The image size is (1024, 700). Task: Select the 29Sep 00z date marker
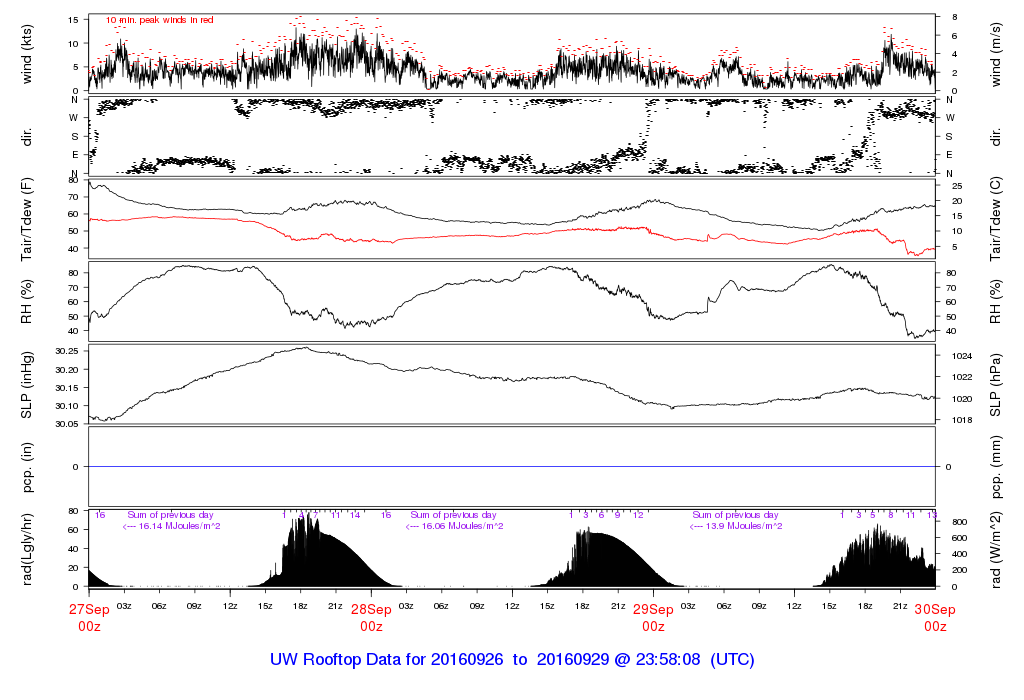pyautogui.click(x=653, y=617)
